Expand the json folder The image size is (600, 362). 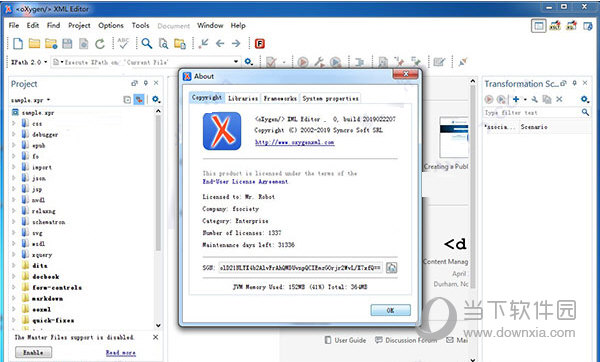click(x=14, y=178)
